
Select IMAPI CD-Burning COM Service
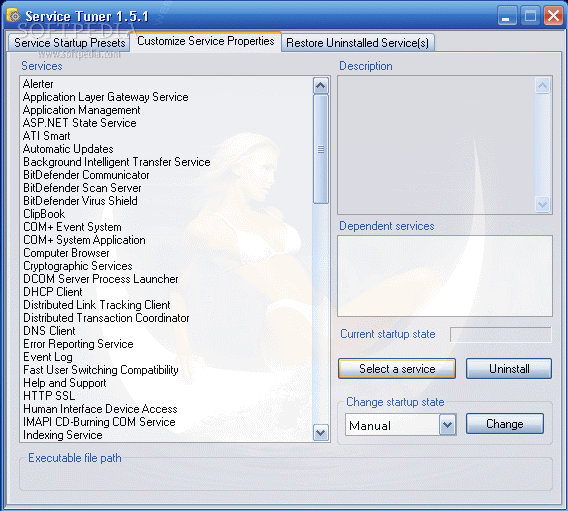point(99,422)
